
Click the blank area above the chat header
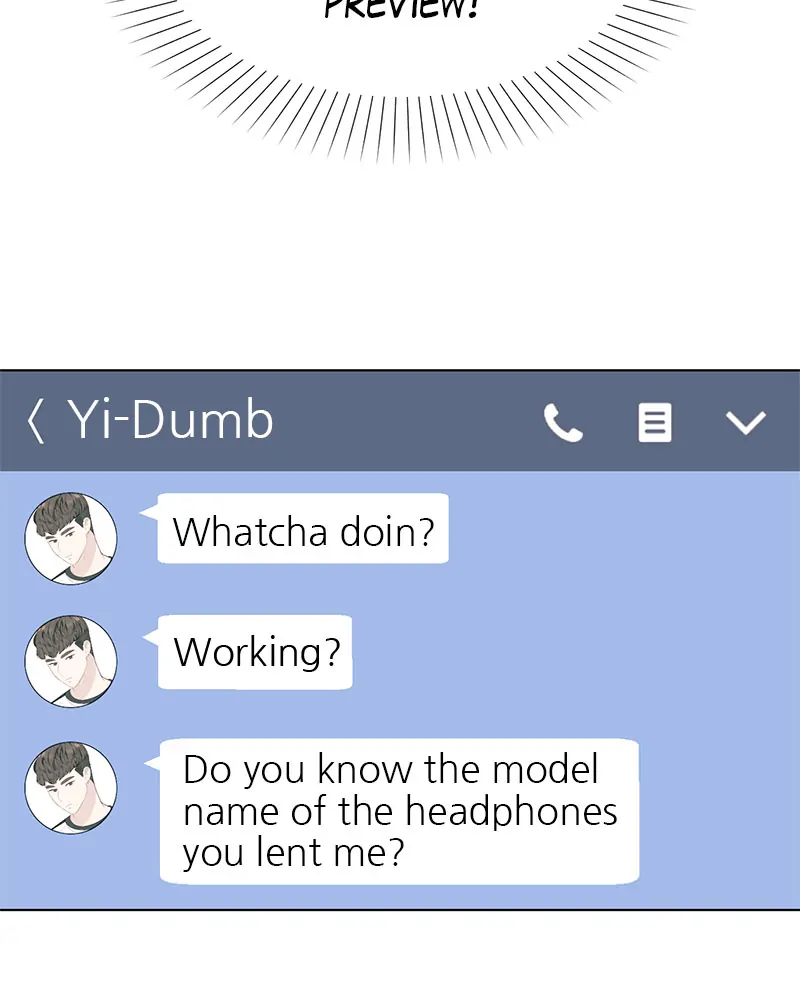coord(400,268)
